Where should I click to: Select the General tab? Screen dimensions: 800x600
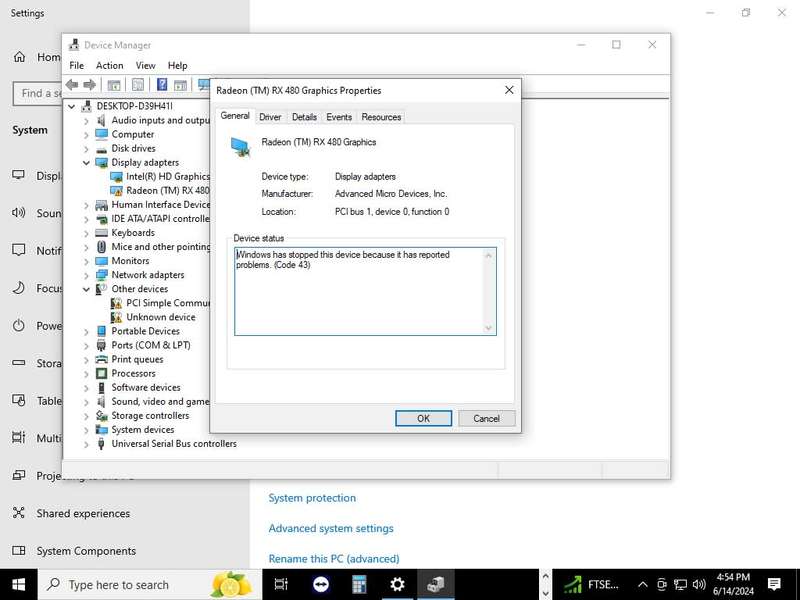[x=235, y=116]
